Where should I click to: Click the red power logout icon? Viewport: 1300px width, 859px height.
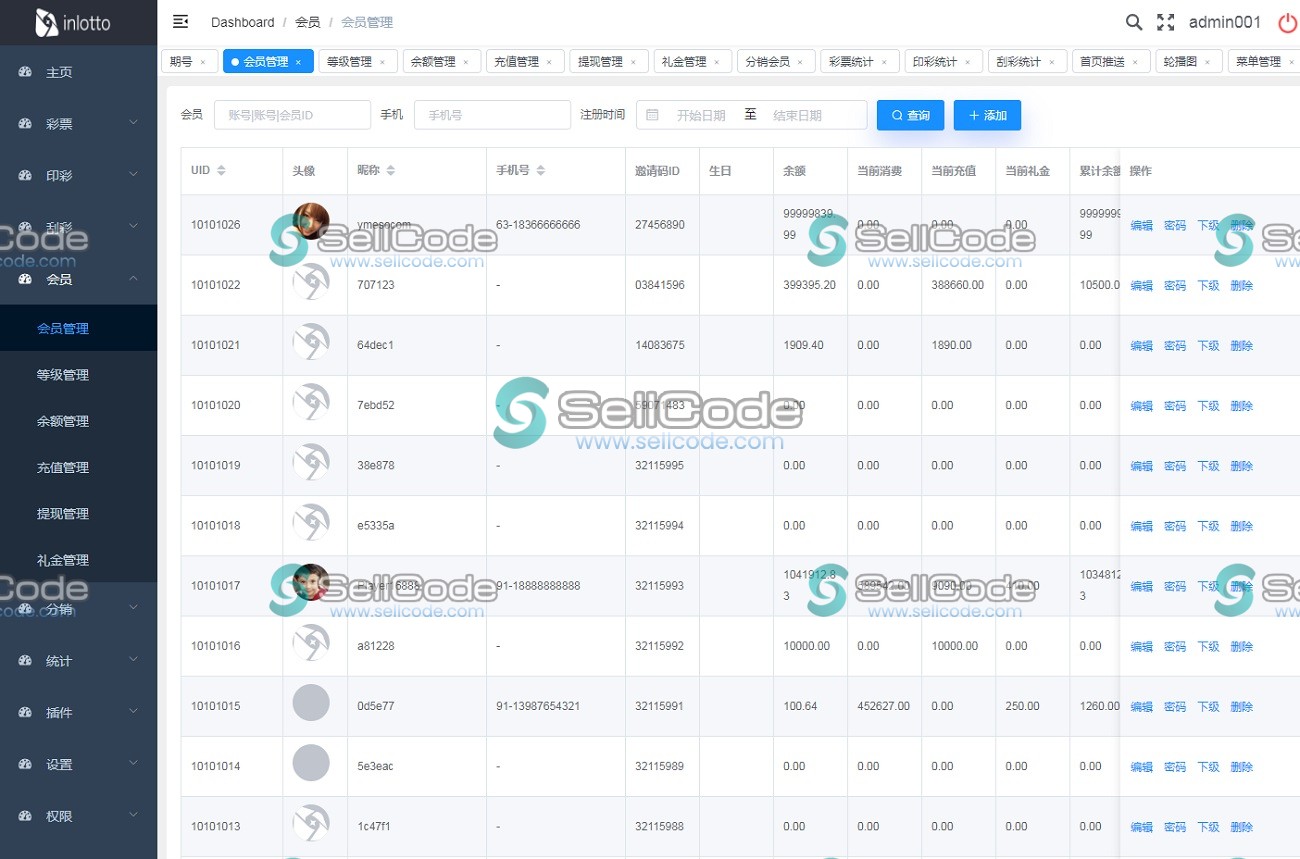coord(1287,22)
